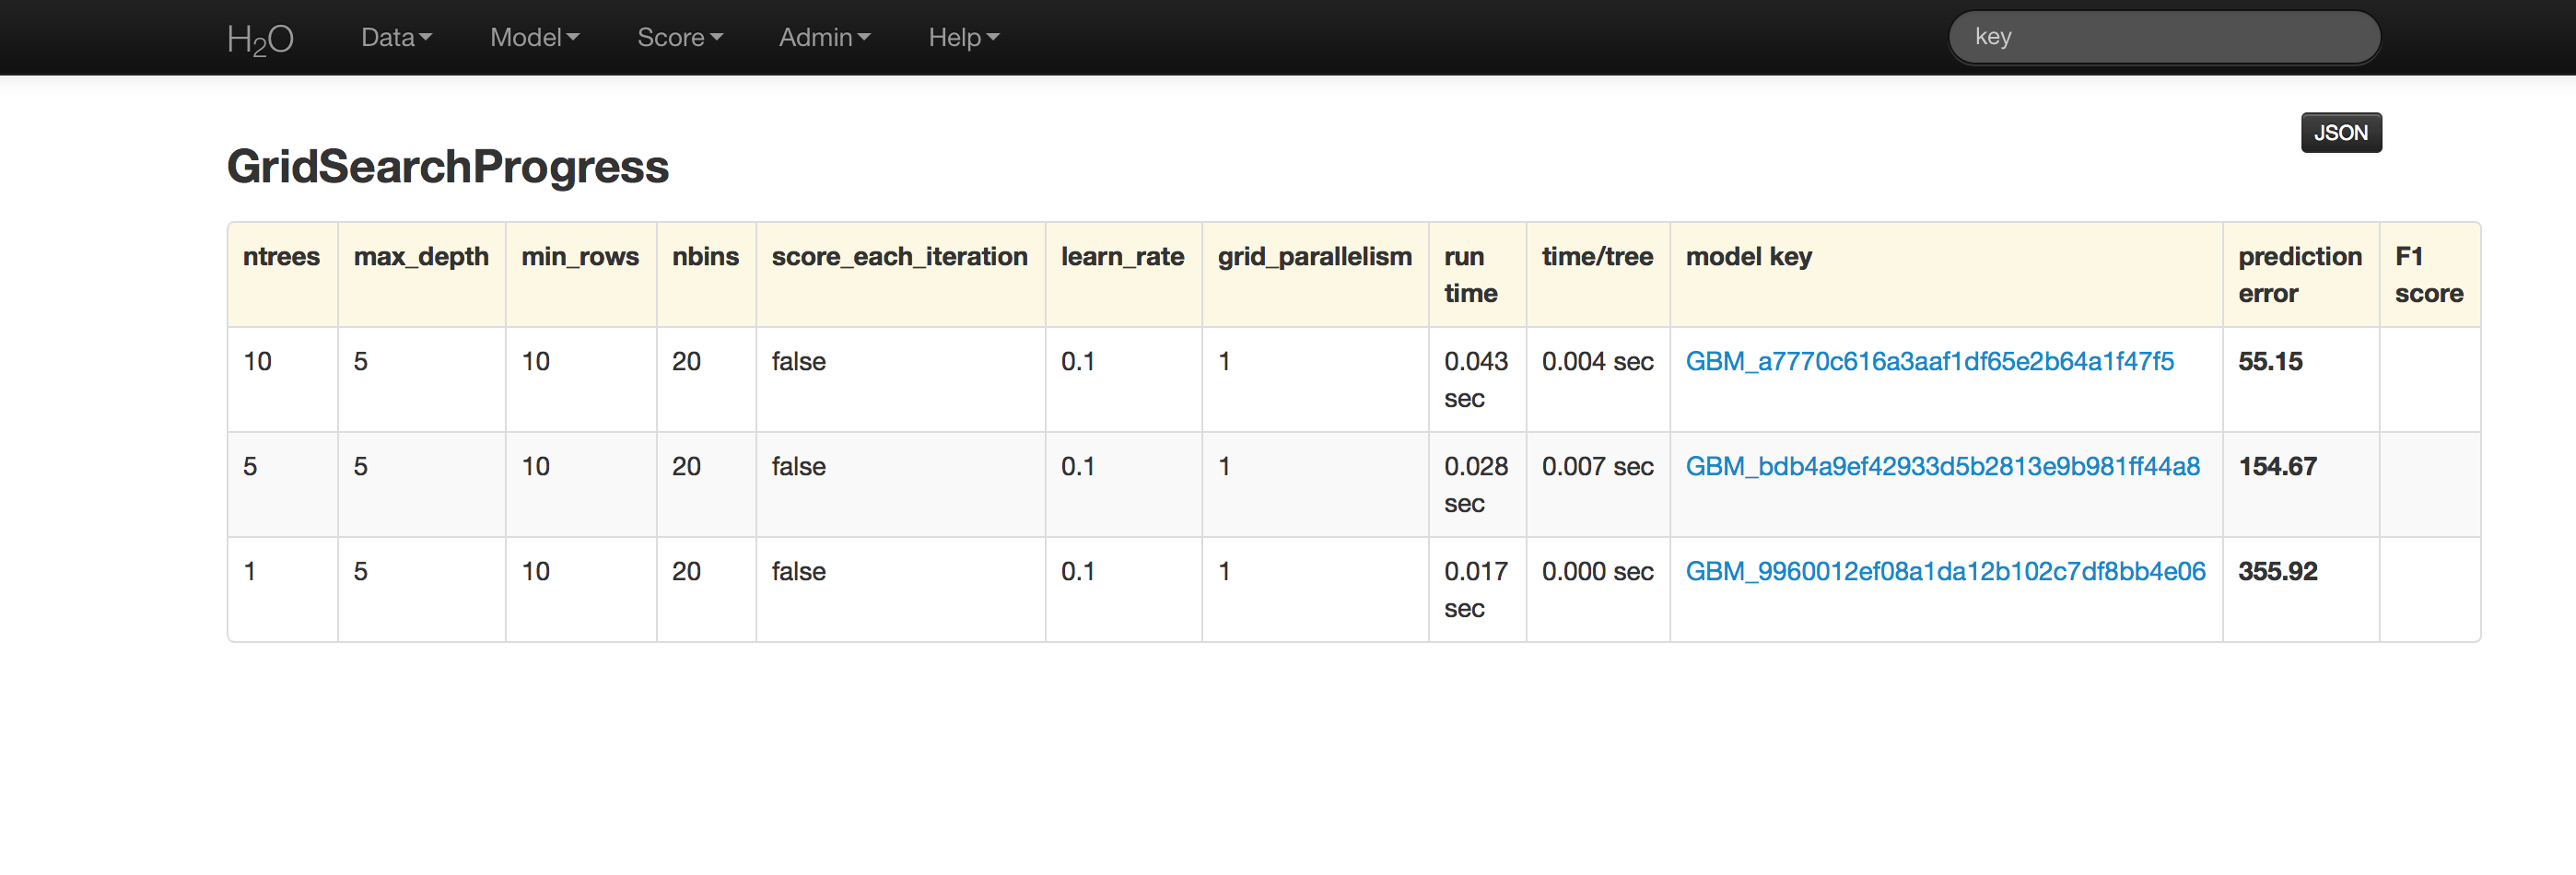Expand the Model menu
The height and width of the screenshot is (875, 2576).
(x=534, y=38)
